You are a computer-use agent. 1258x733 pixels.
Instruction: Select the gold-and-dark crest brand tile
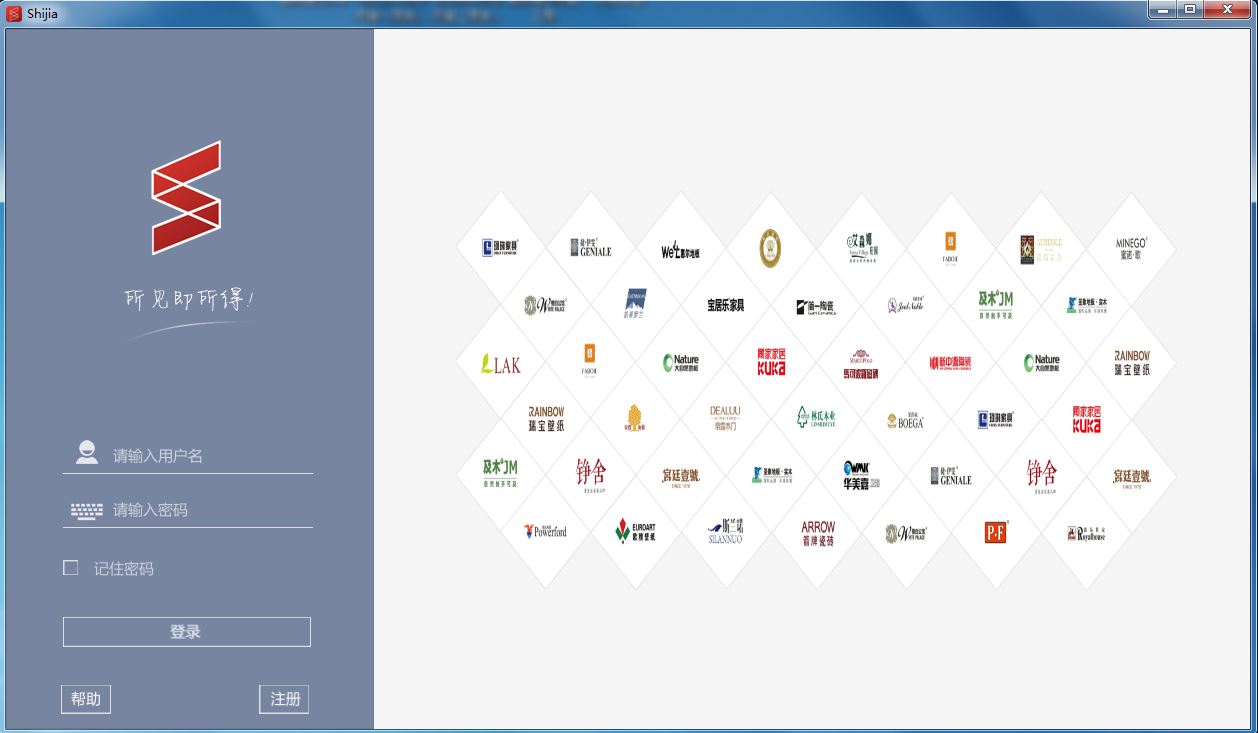pos(1041,249)
